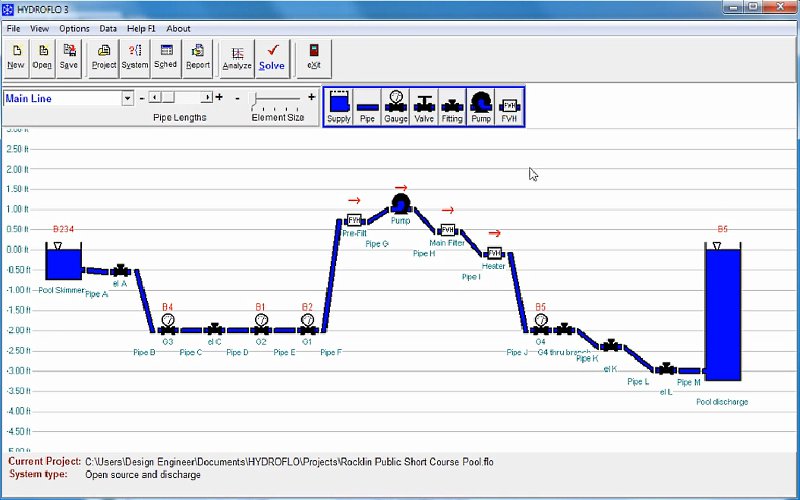Expand the Main Line dropdown arrow

(x=128, y=98)
